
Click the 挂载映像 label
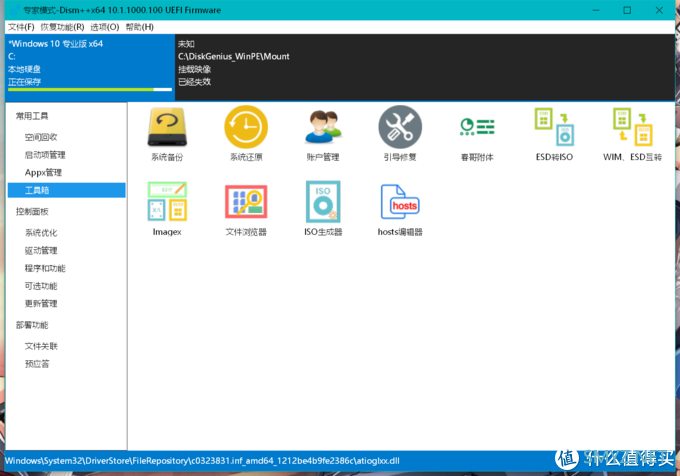tap(194, 69)
